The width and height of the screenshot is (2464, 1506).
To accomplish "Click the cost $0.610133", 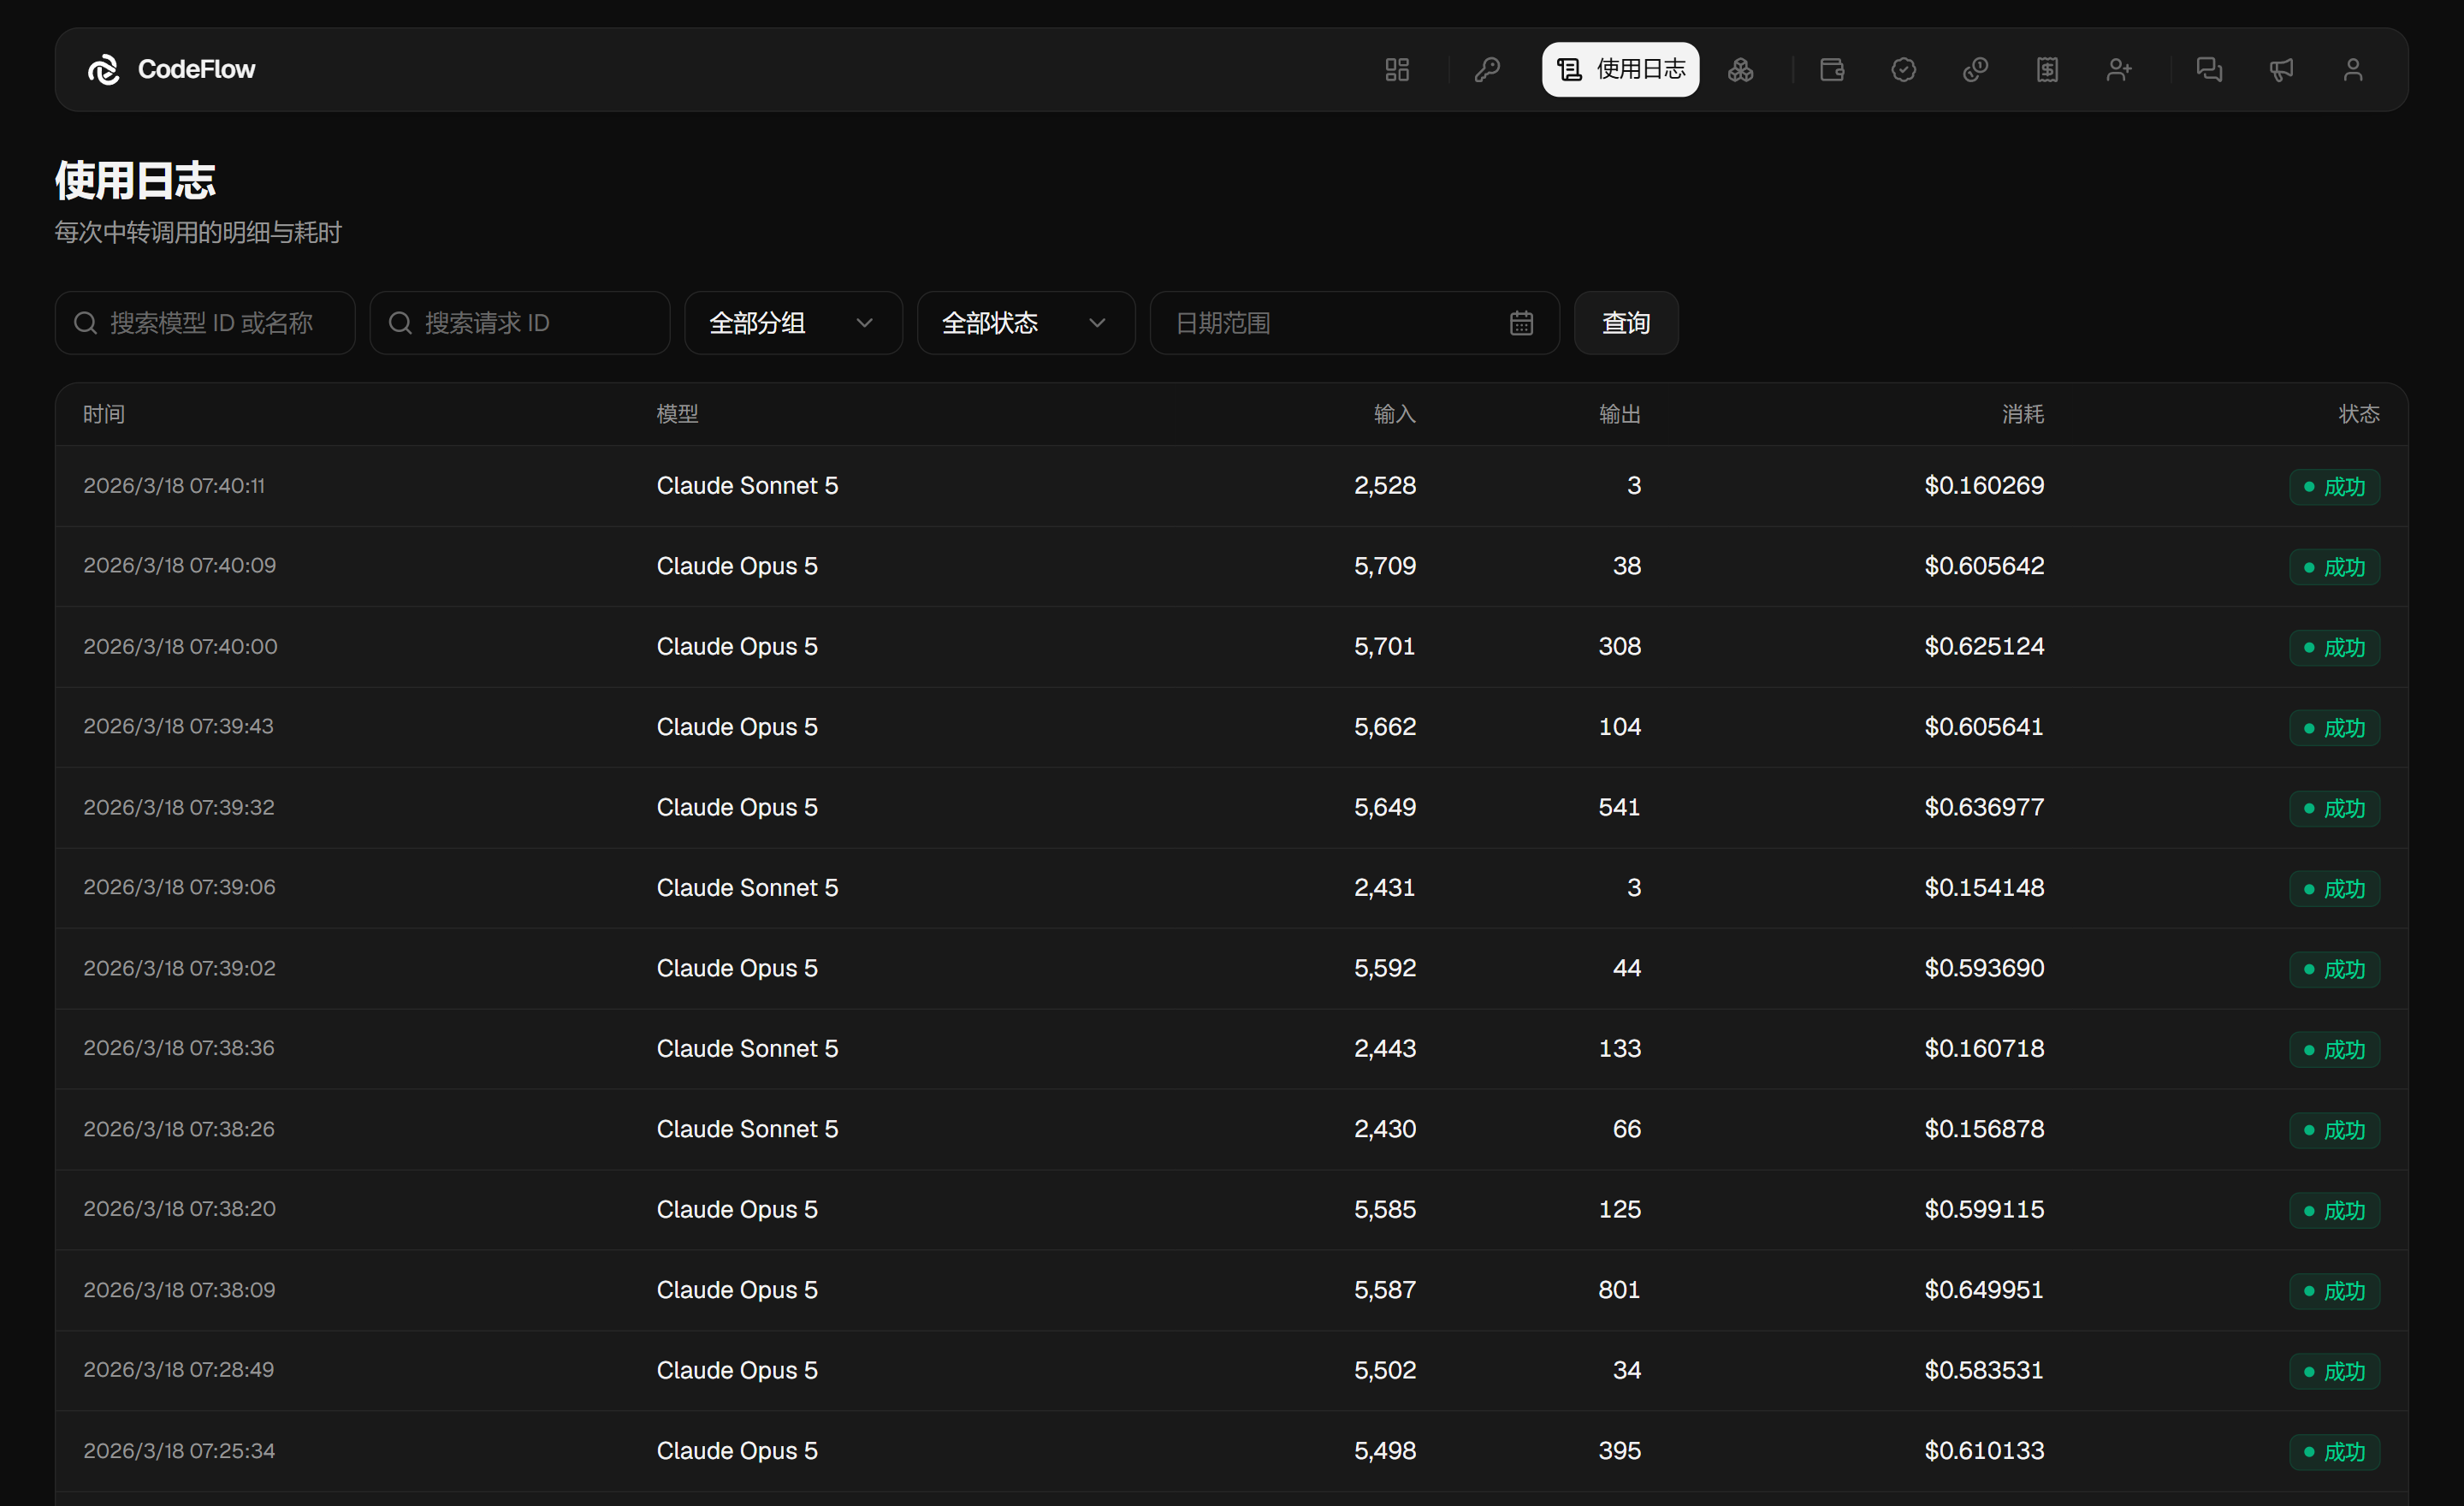I will (x=1984, y=1451).
